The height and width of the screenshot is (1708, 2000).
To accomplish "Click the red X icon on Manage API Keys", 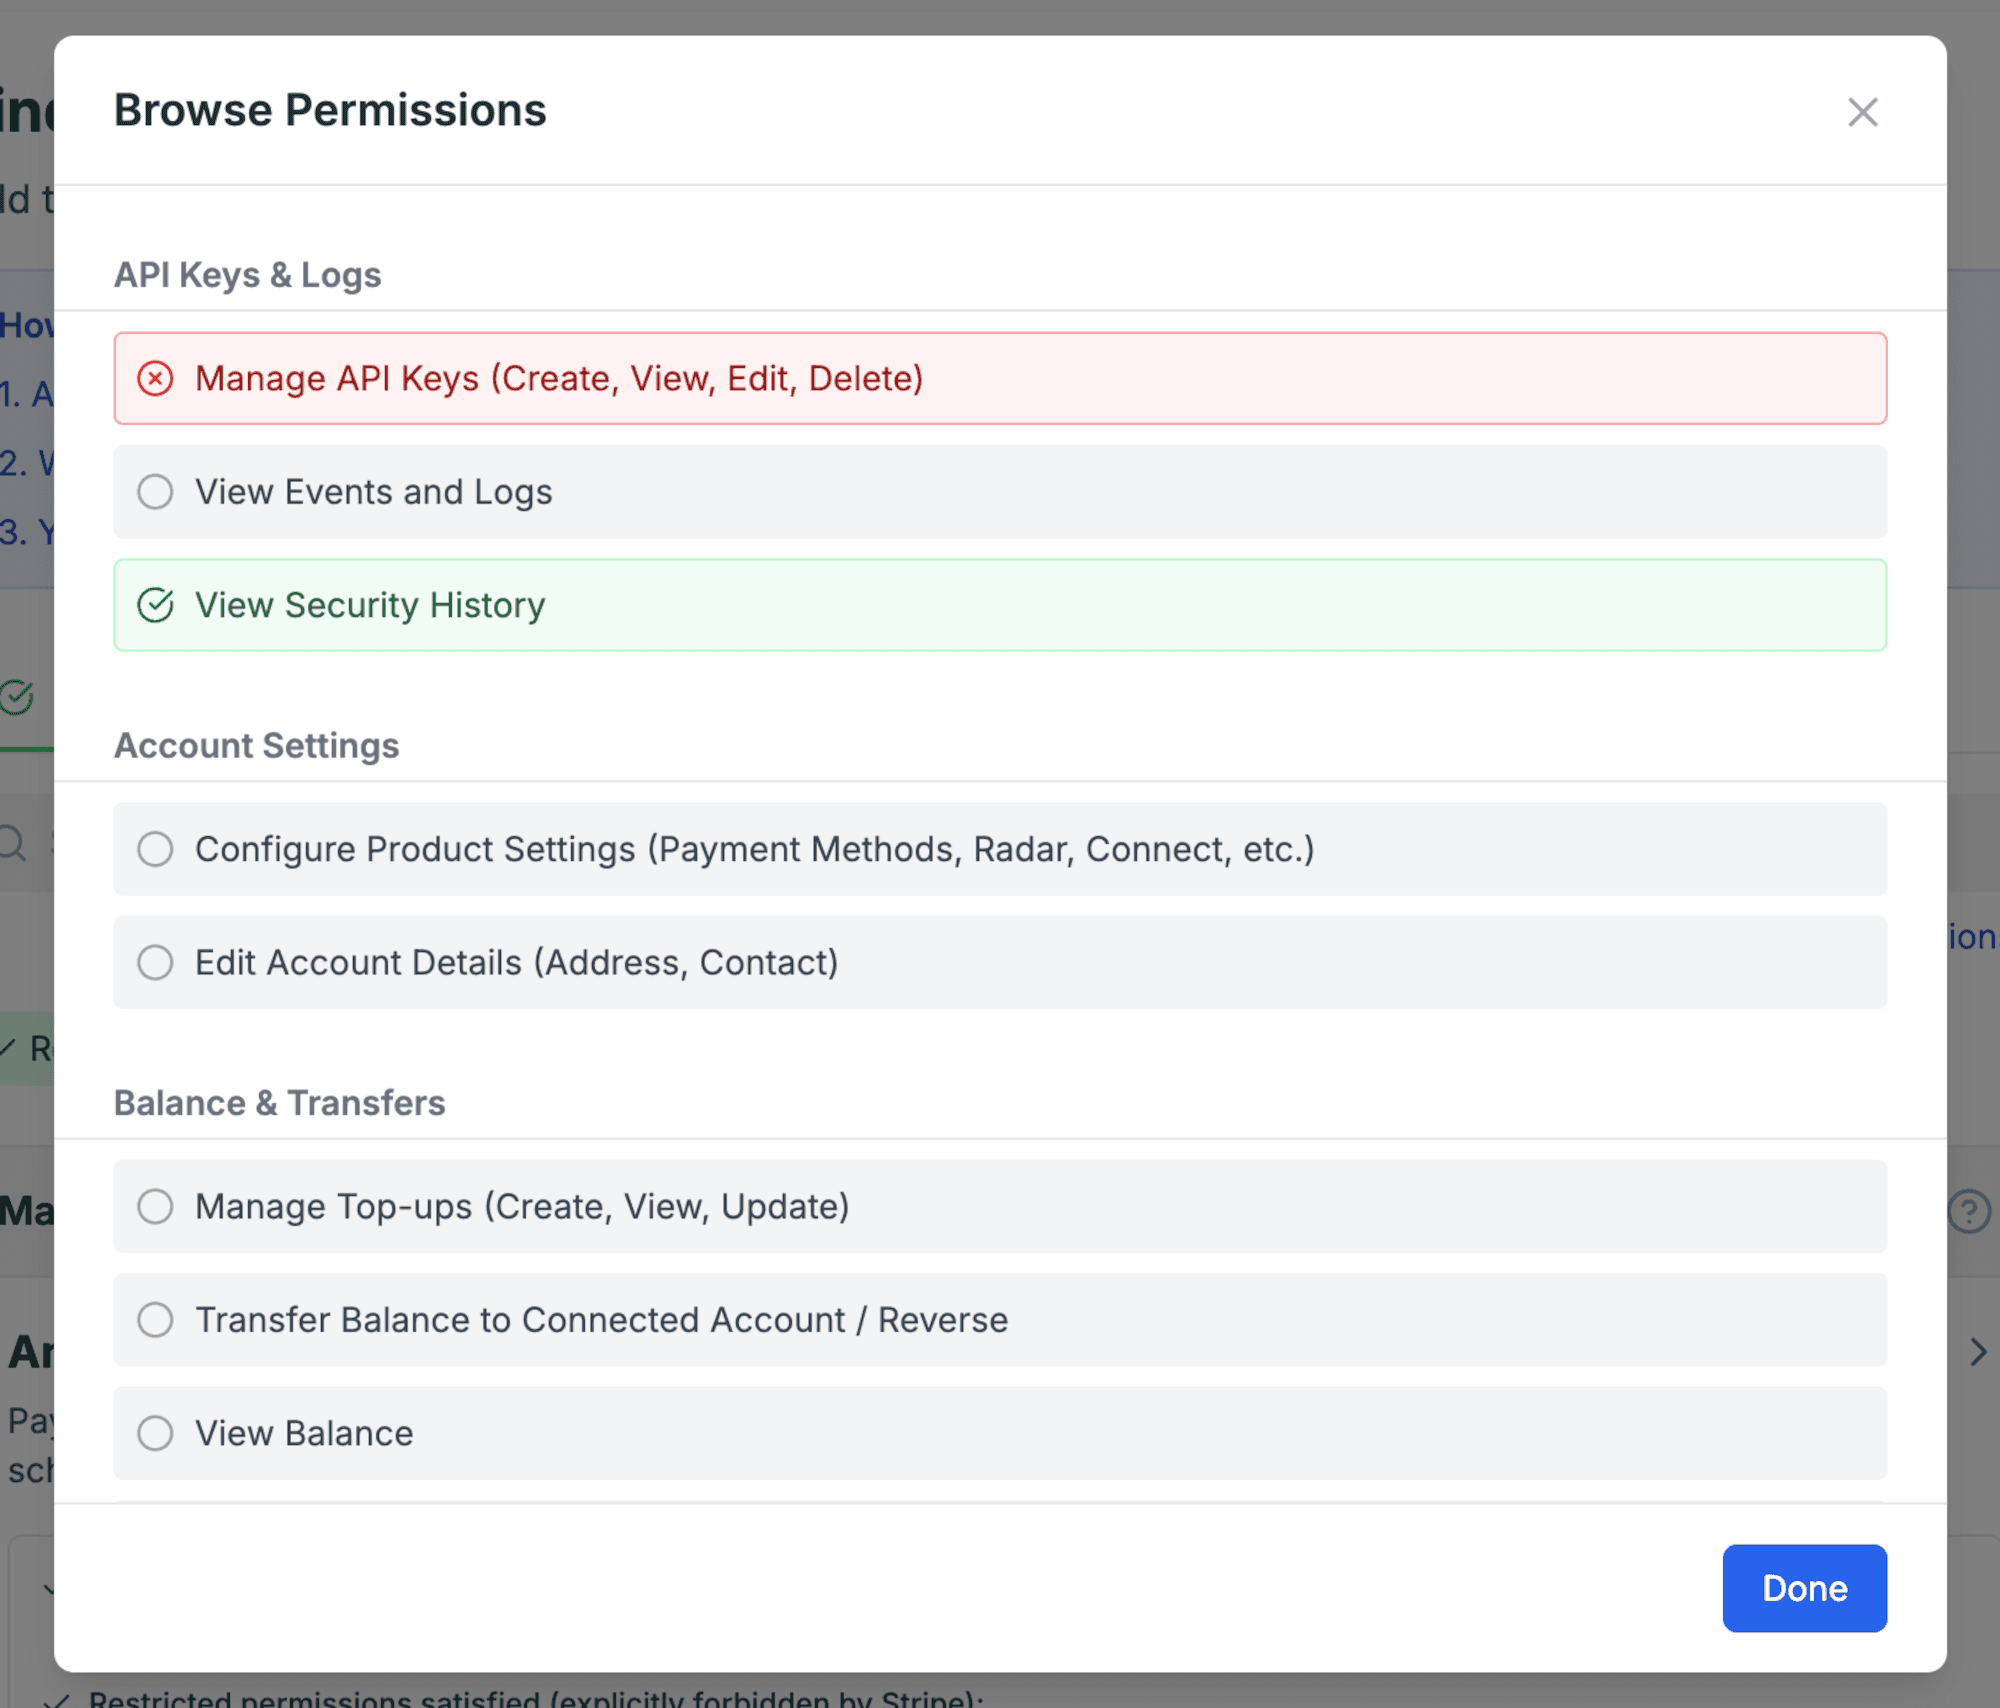I will [155, 379].
